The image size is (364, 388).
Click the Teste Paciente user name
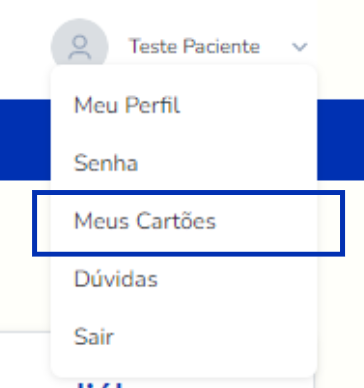[x=194, y=46]
